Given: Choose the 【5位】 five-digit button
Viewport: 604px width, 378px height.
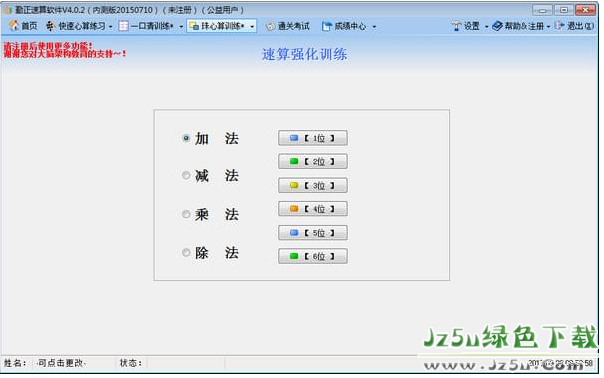Looking at the screenshot, I should [313, 233].
